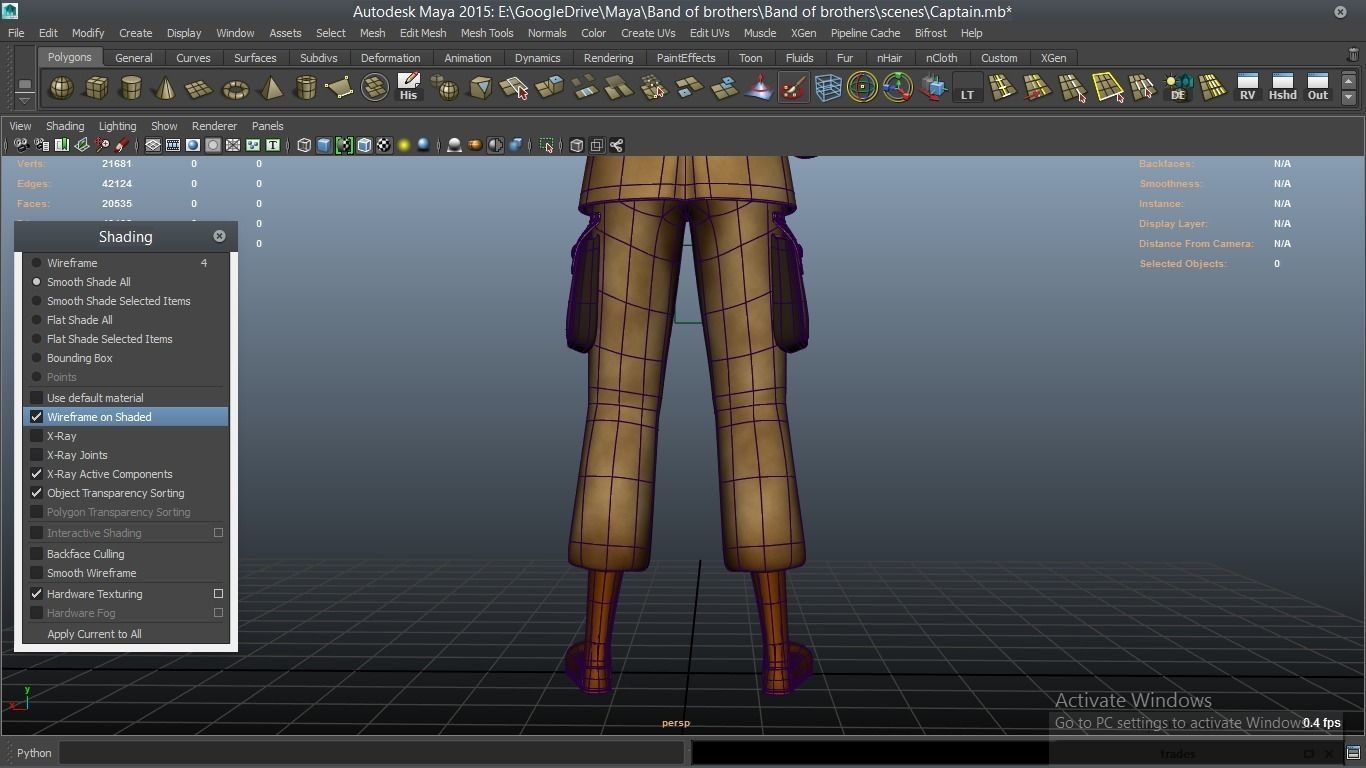Open the Edit Mesh menu

[423, 33]
